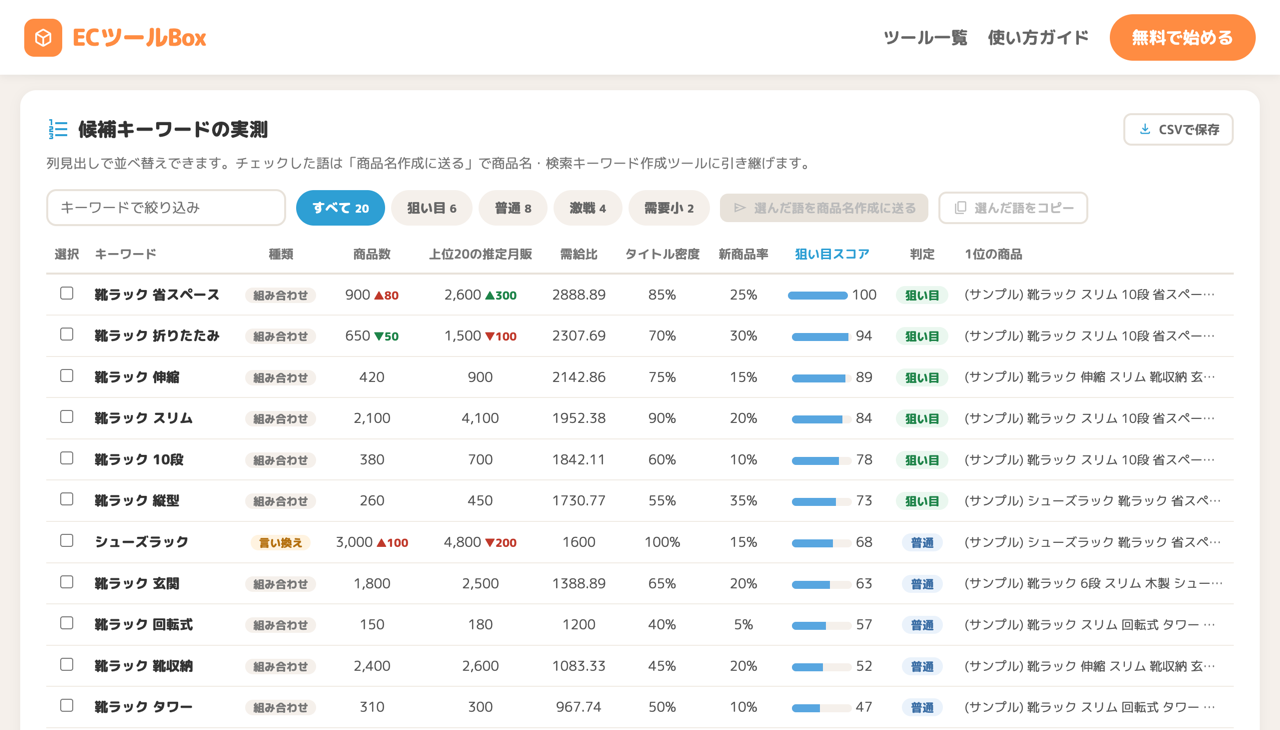Click the score bar showing 47
This screenshot has height=730, width=1280.
[820, 708]
